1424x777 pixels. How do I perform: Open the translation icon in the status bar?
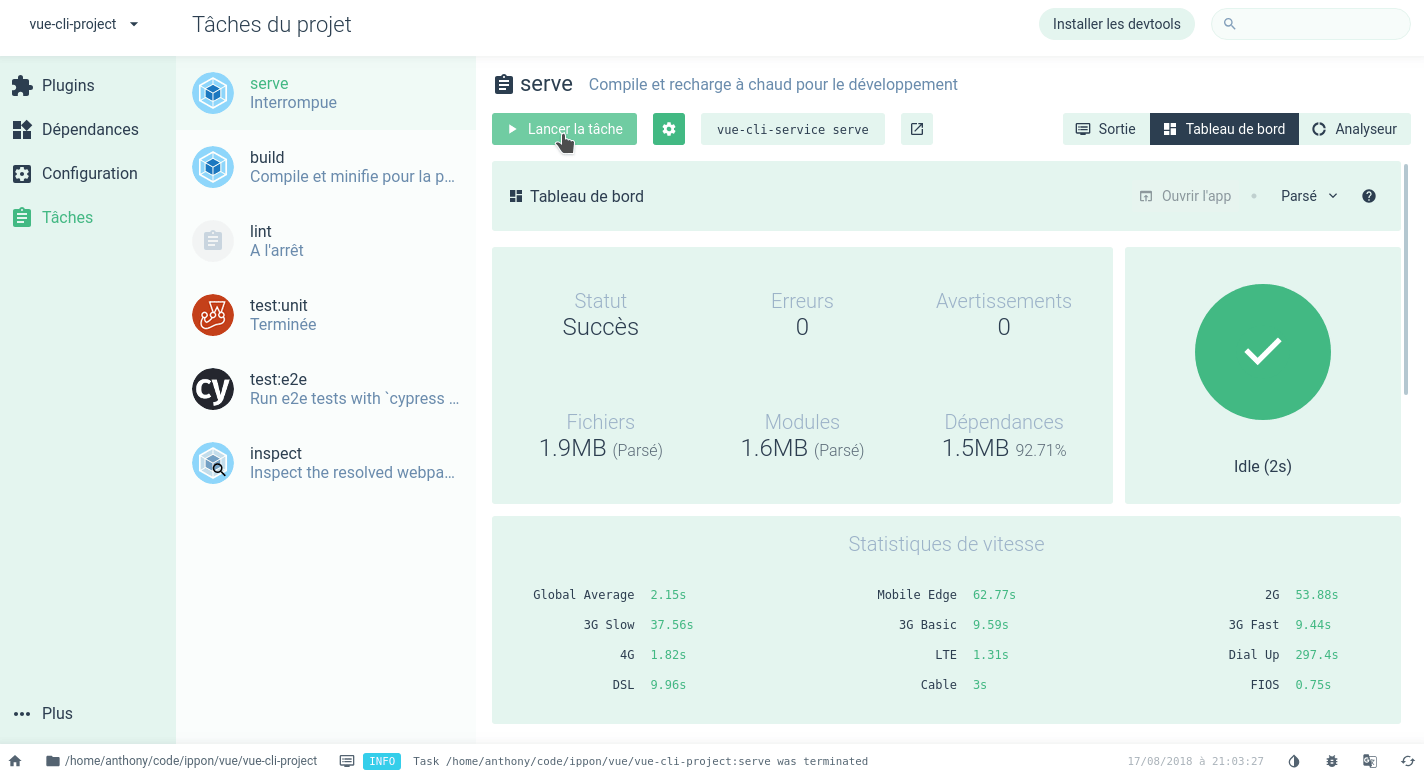pyautogui.click(x=1370, y=761)
